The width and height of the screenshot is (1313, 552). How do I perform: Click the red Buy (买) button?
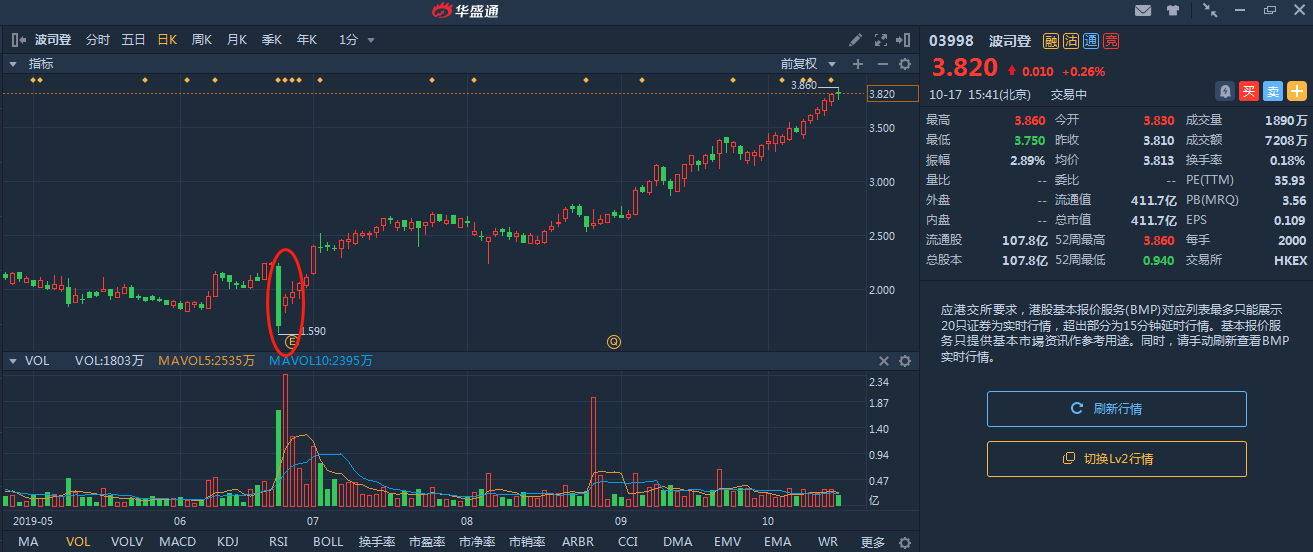[x=1249, y=91]
